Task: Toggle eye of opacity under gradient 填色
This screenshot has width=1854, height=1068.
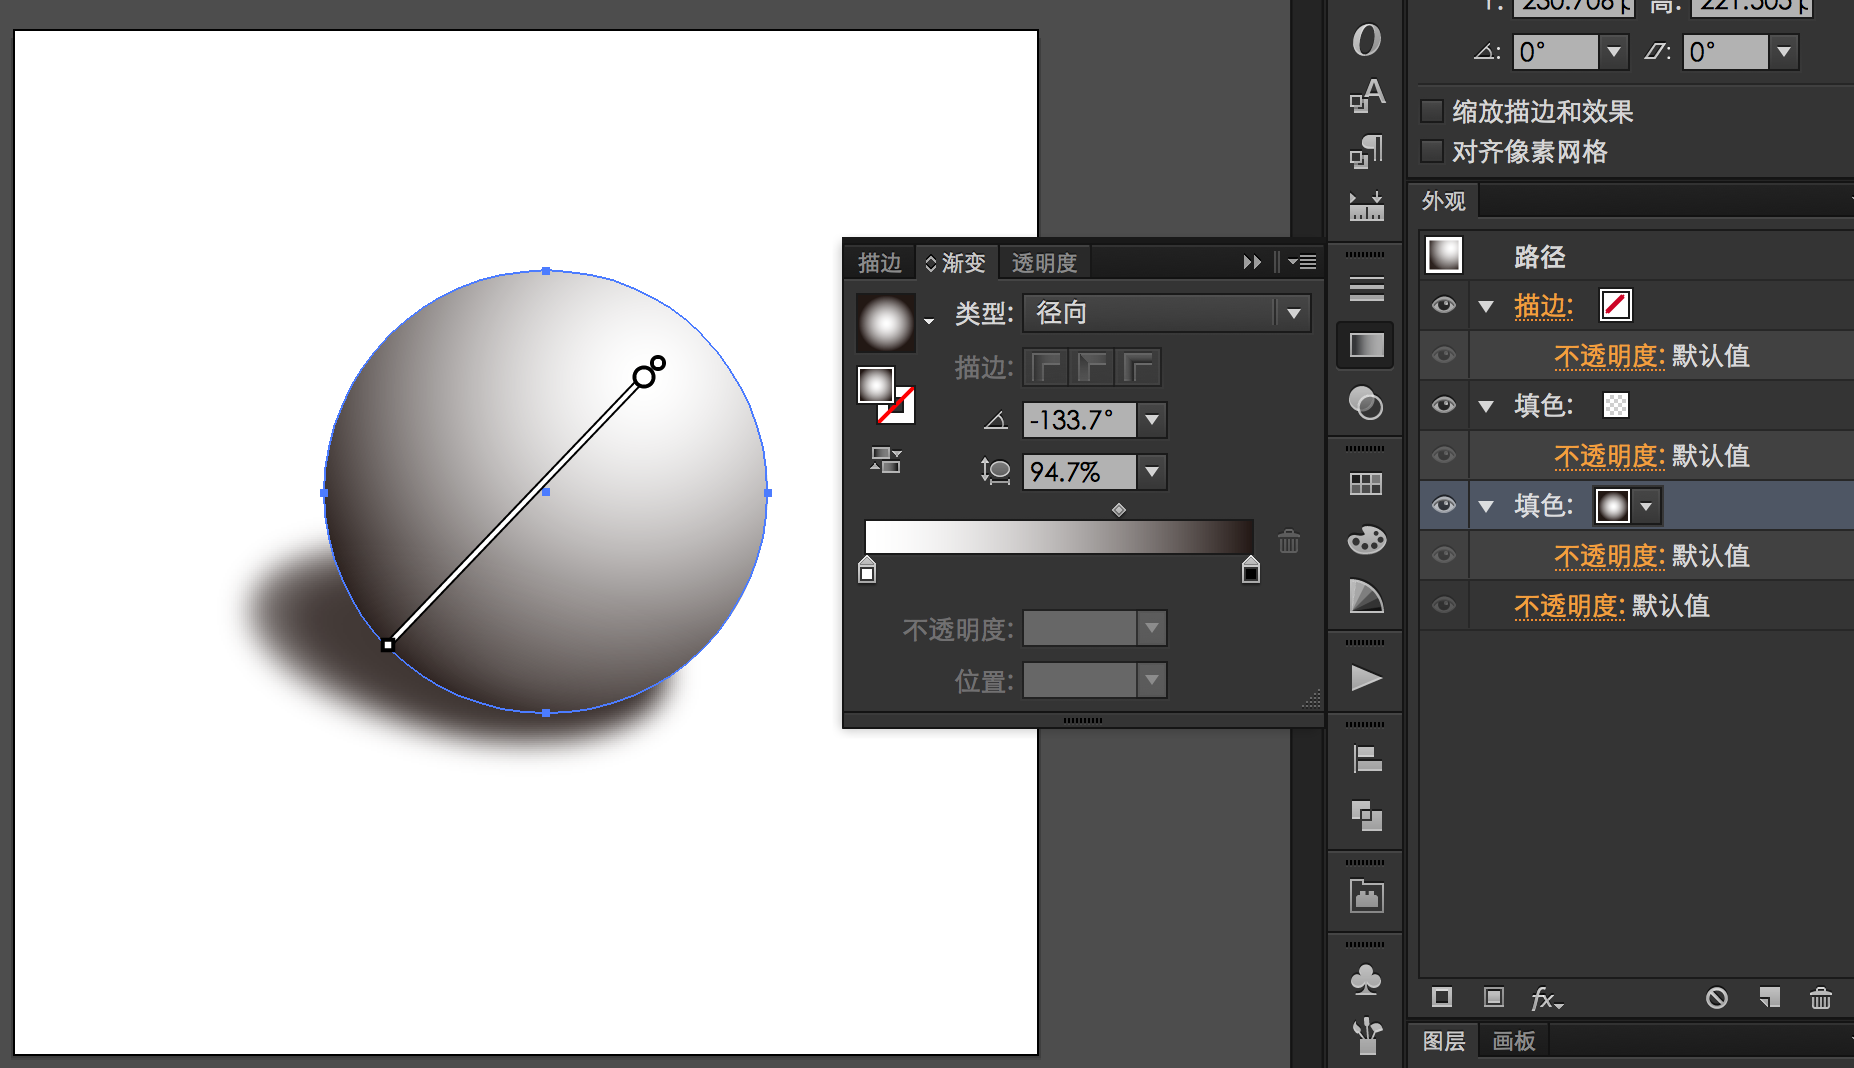Action: click(x=1443, y=555)
